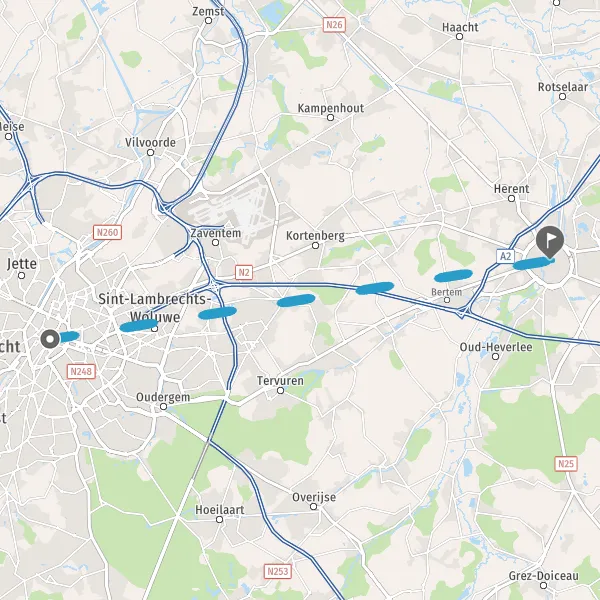Click the N25 road shield

click(566, 464)
